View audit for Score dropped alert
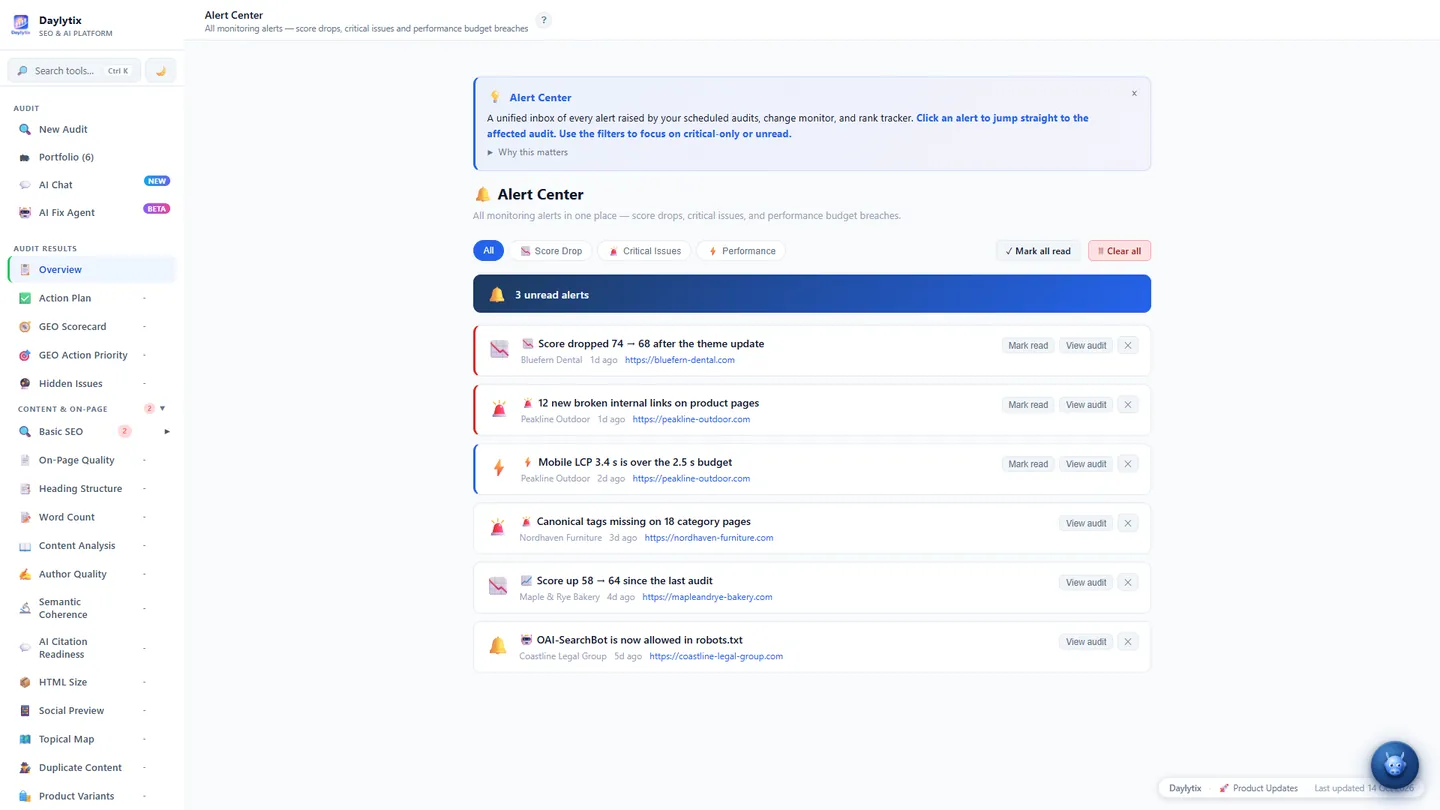1440x810 pixels. pyautogui.click(x=1086, y=346)
